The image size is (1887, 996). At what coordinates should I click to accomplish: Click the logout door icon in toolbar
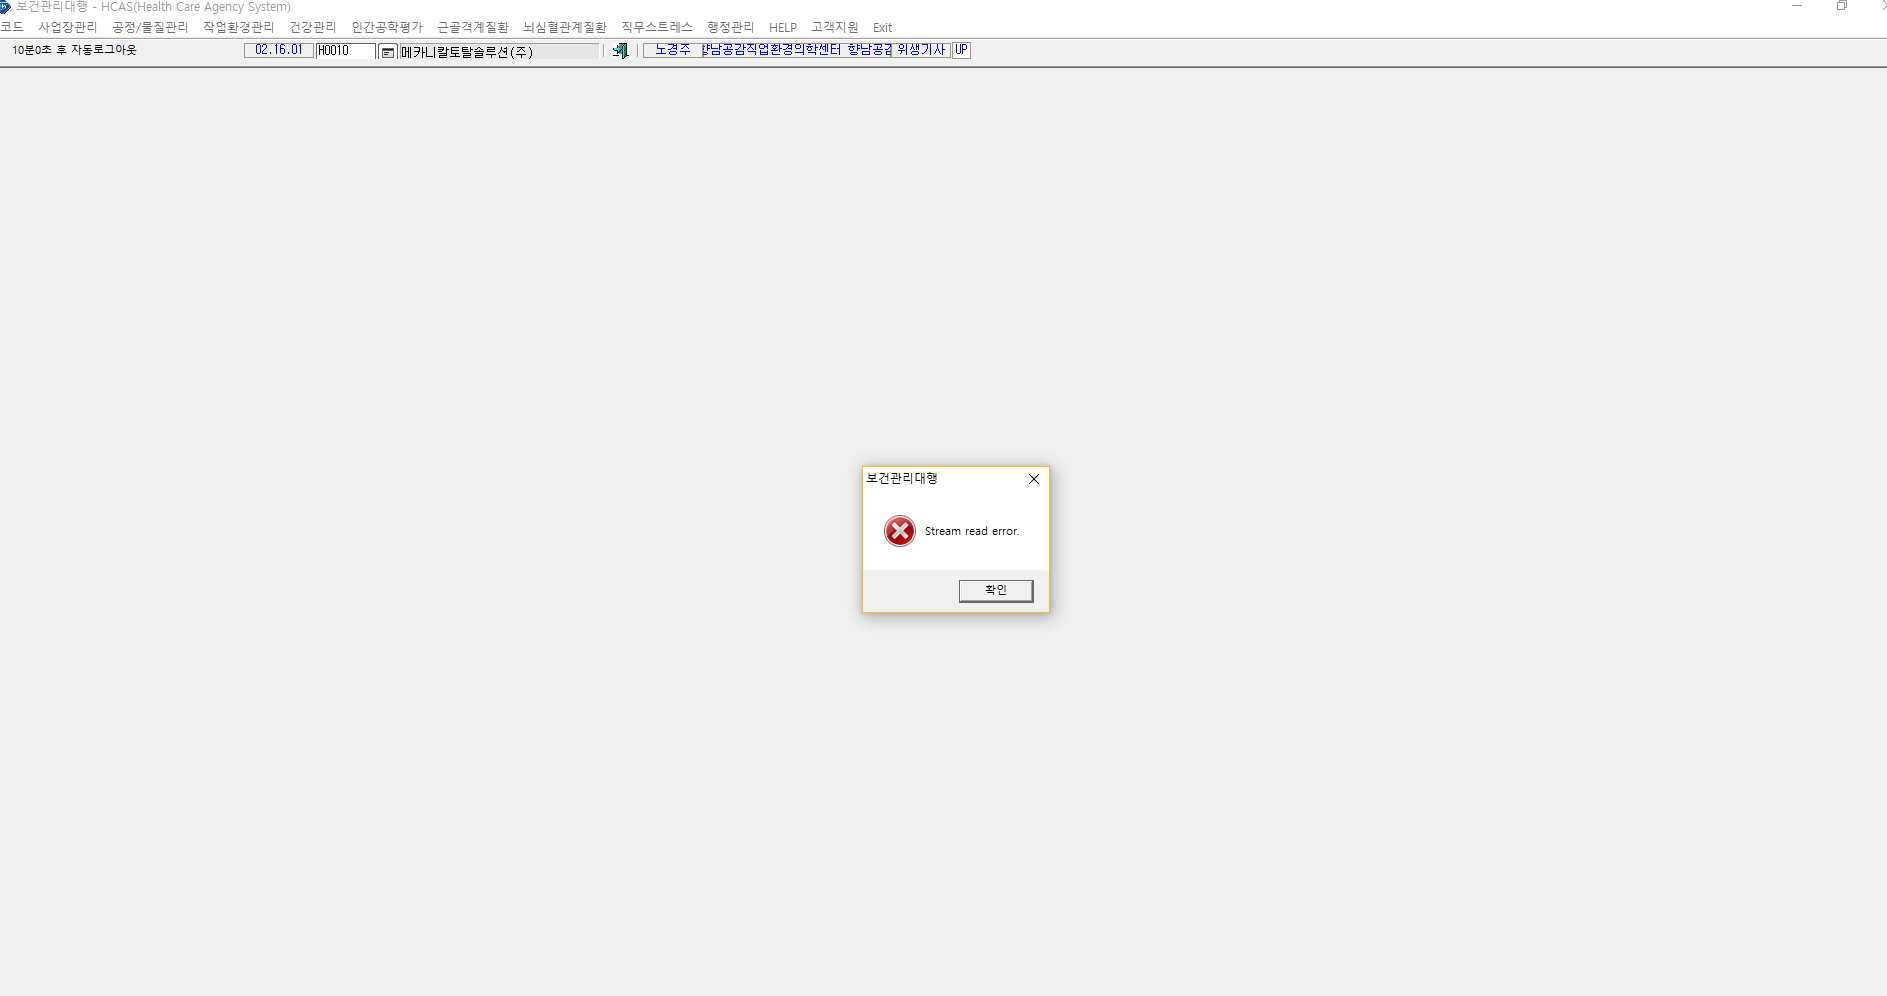click(x=620, y=51)
